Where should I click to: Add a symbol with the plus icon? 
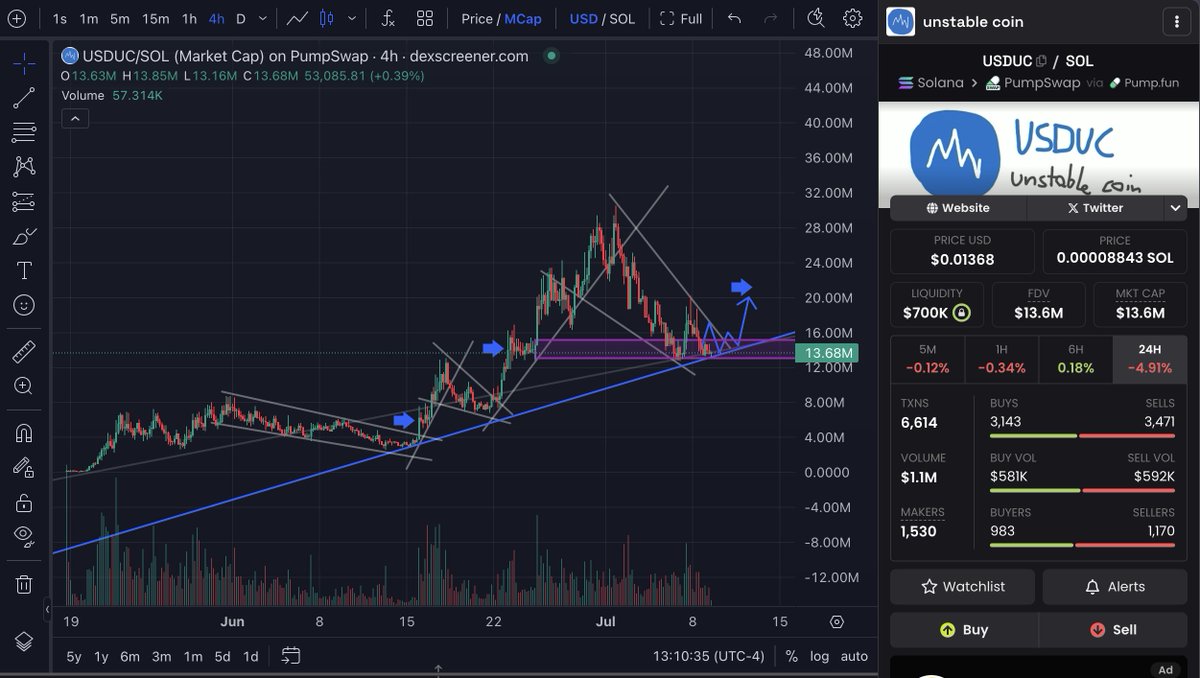pos(17,18)
